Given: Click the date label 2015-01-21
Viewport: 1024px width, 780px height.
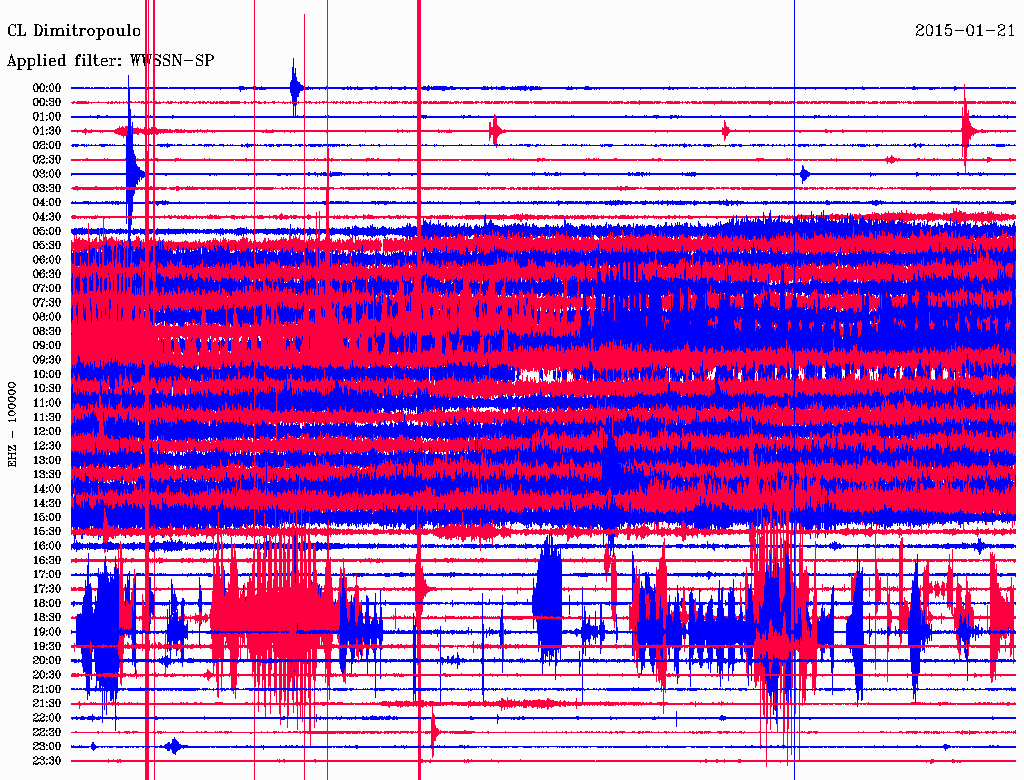Looking at the screenshot, I should click(x=965, y=31).
